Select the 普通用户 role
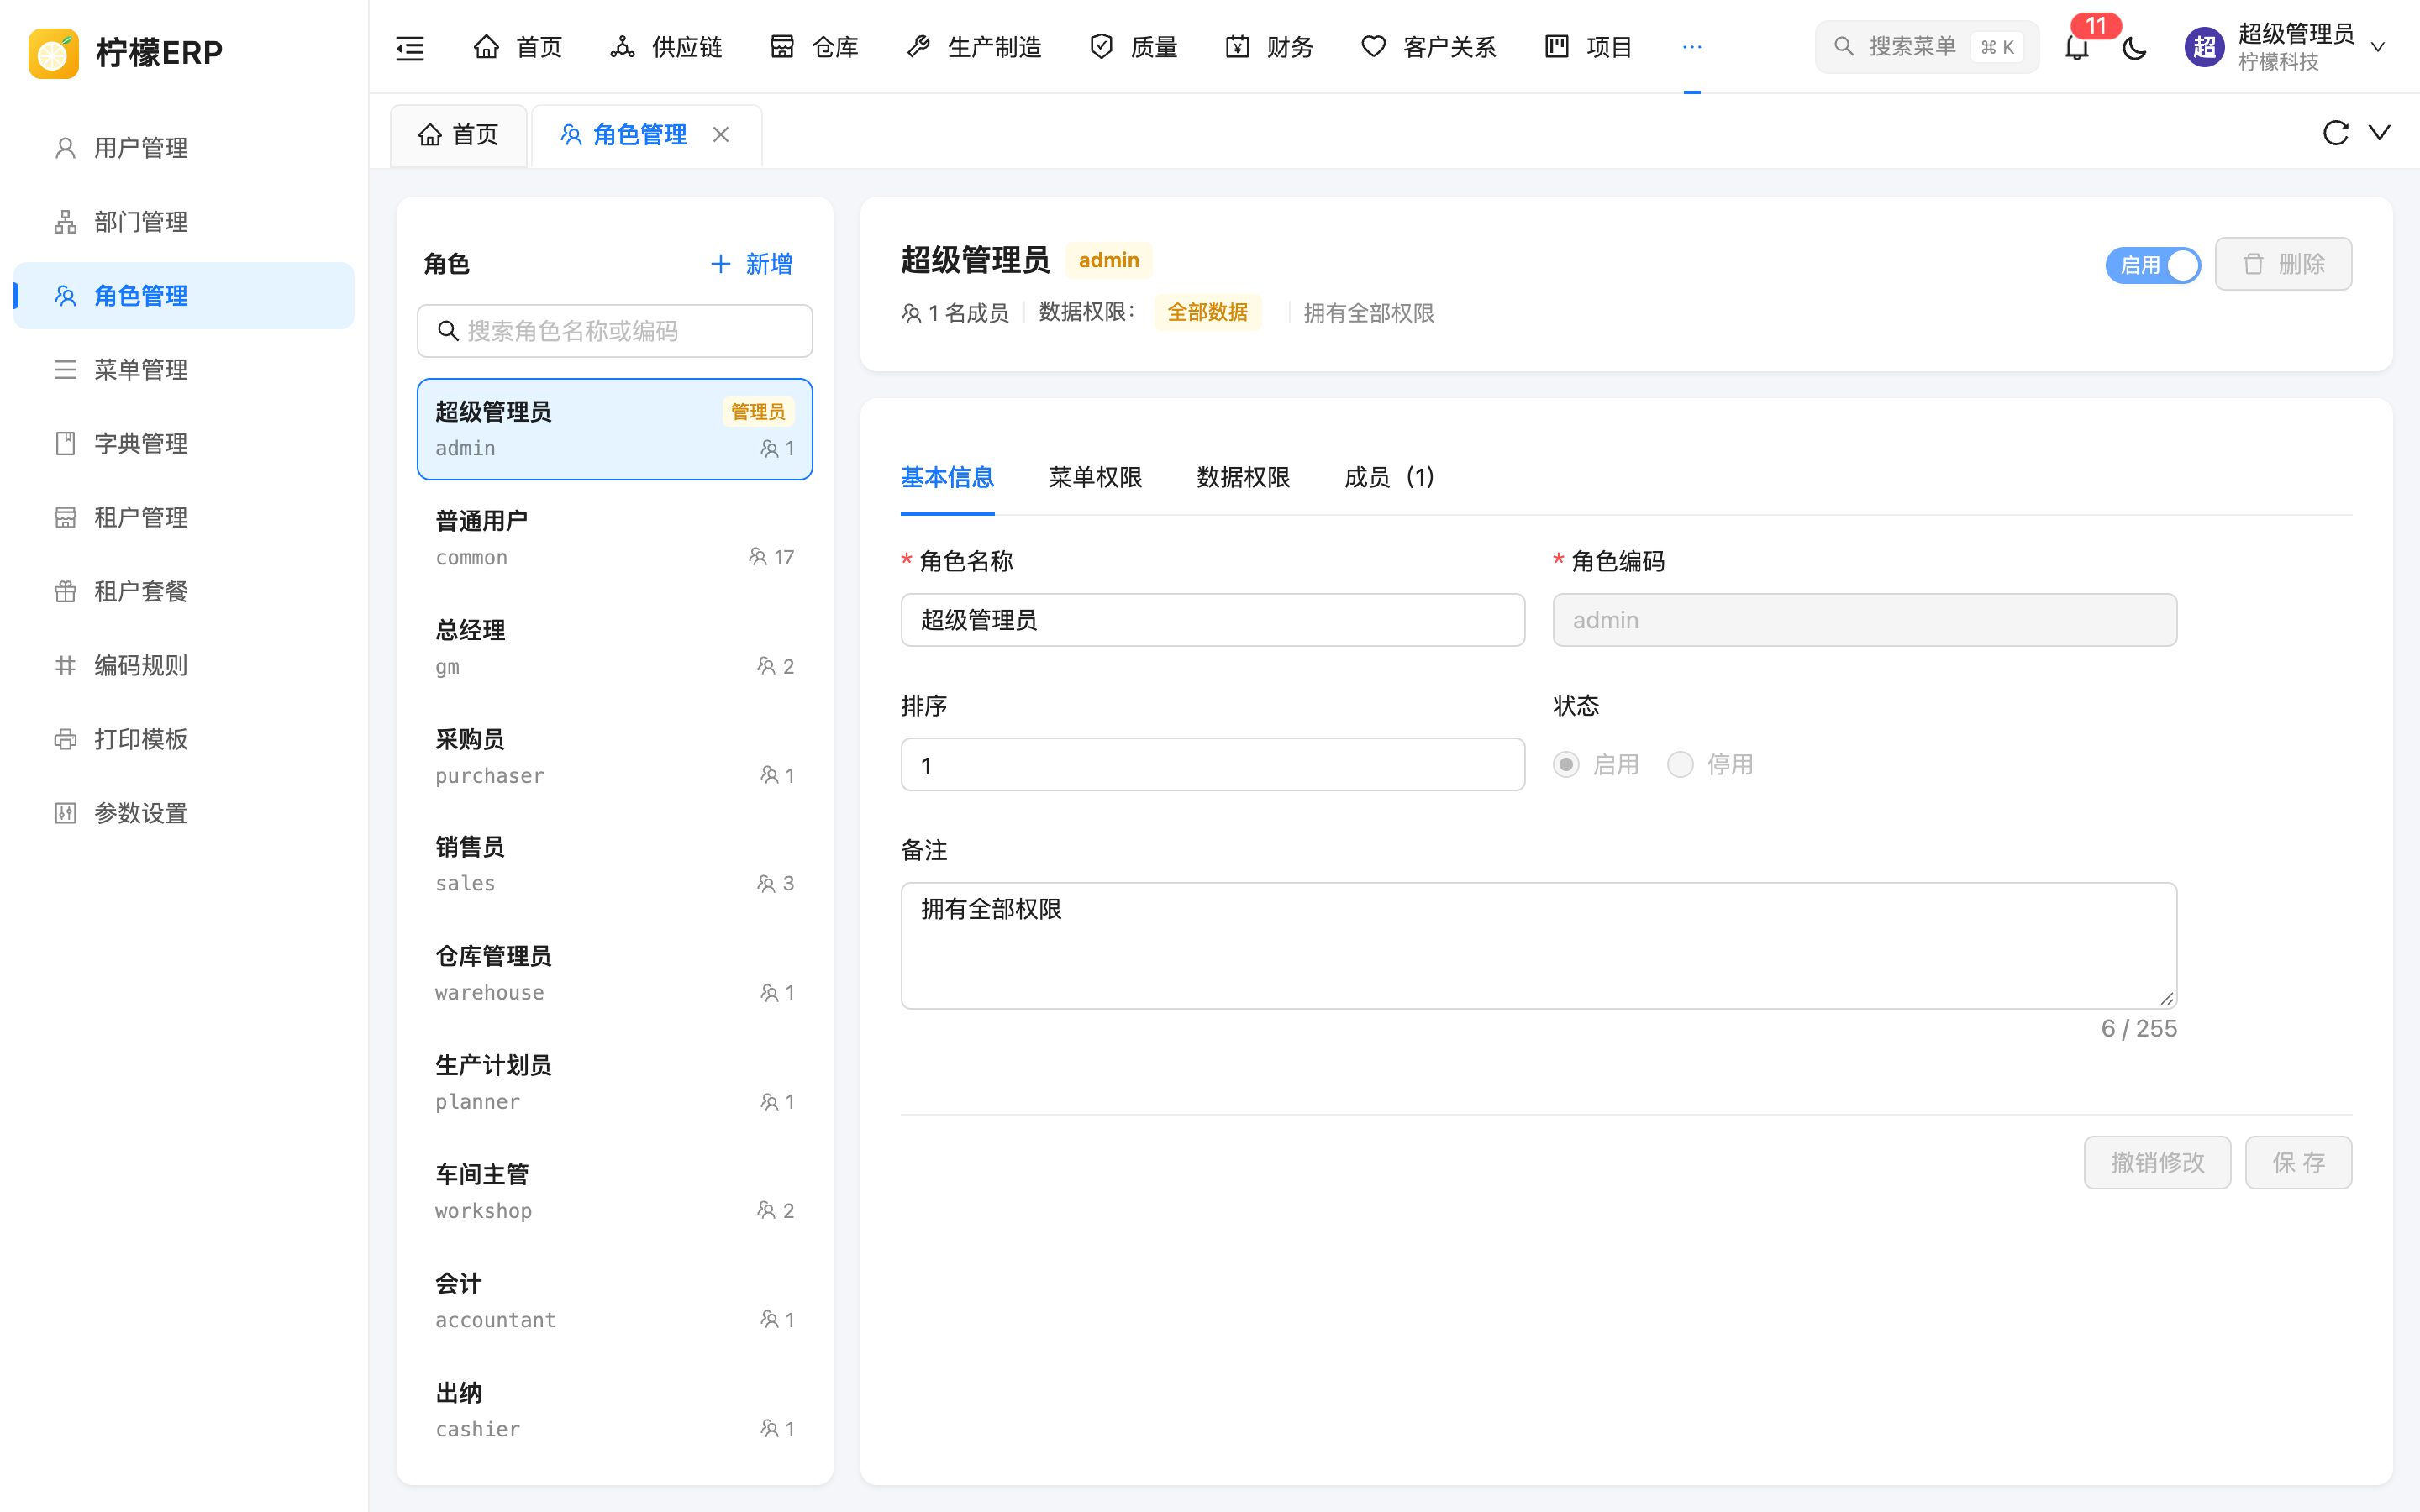The height and width of the screenshot is (1512, 2420). [x=614, y=538]
